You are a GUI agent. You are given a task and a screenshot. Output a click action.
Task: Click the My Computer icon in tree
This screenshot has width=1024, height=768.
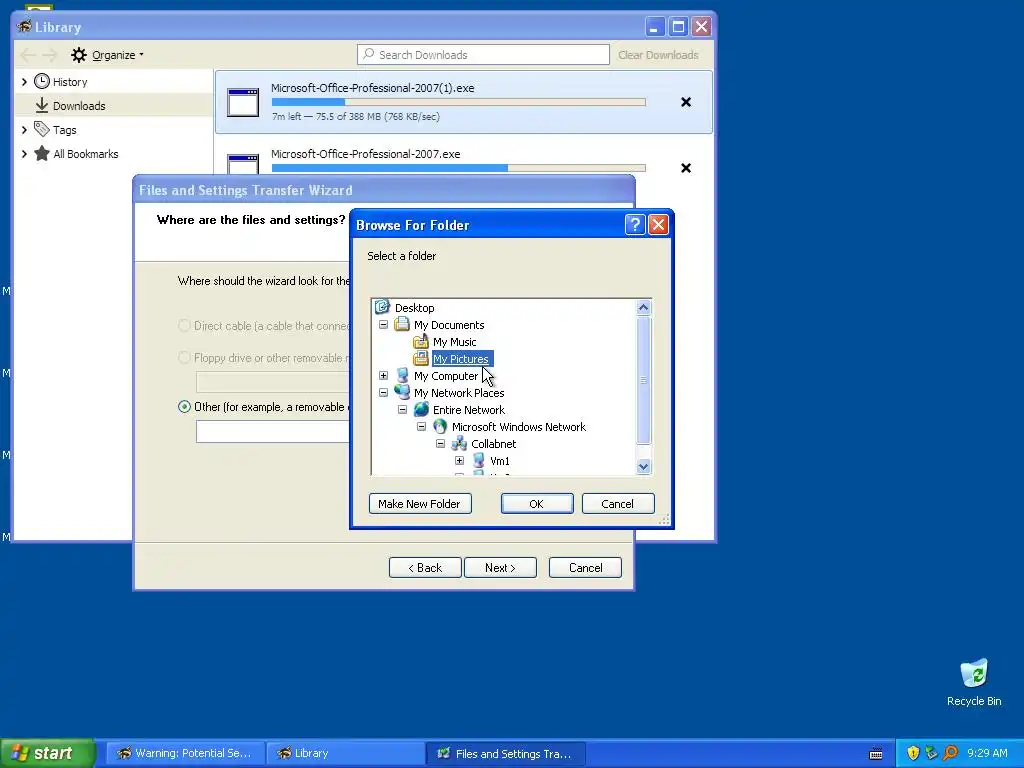(402, 376)
